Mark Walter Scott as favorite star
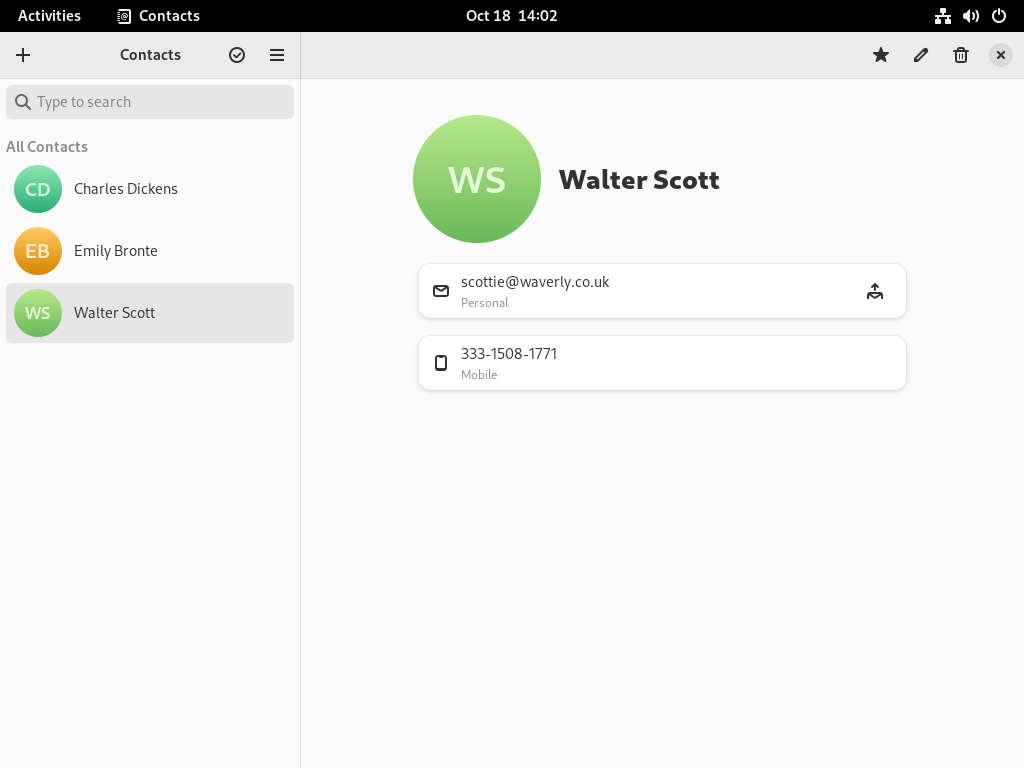This screenshot has width=1024, height=768. pos(881,55)
